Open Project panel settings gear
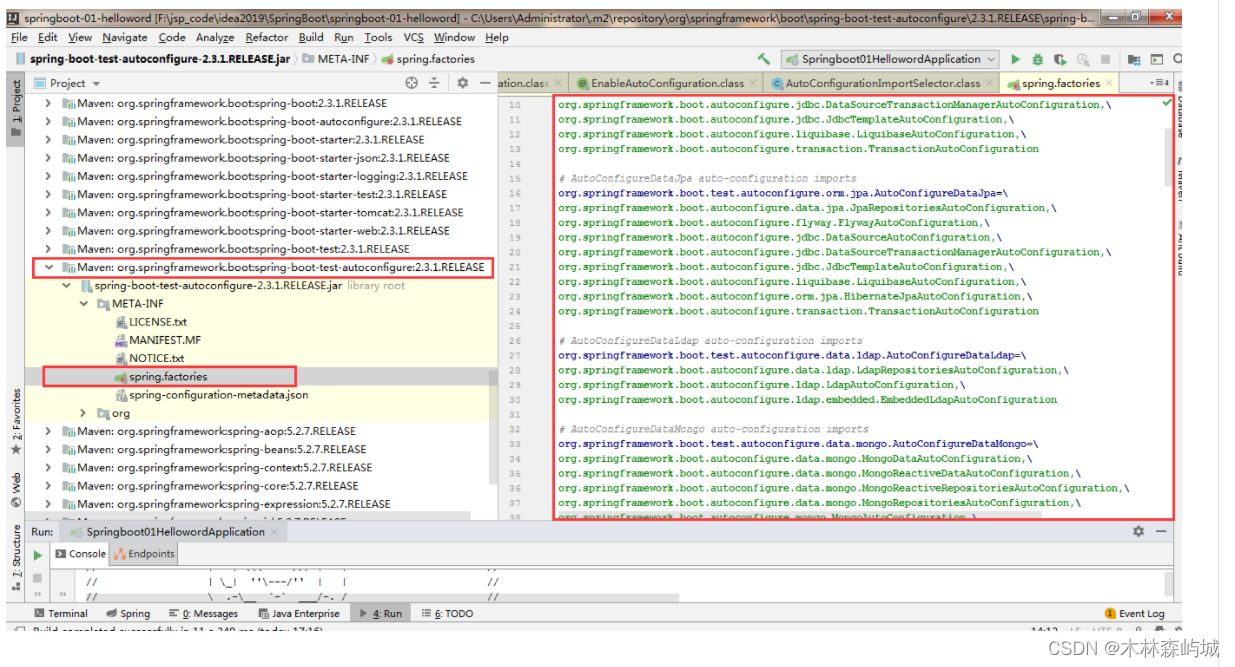This screenshot has width=1235, height=667. pos(462,83)
